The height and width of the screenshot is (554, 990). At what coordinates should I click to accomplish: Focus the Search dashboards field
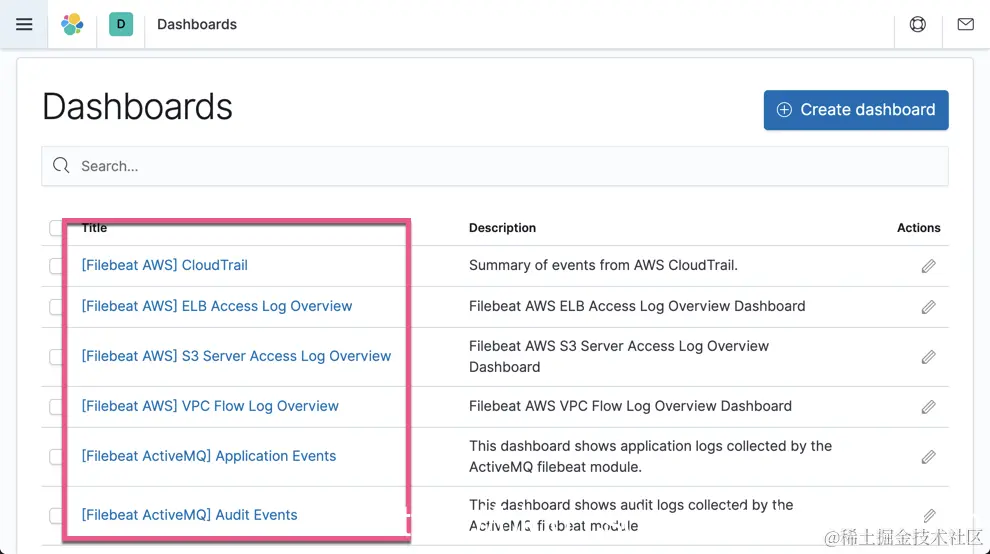pos(494,166)
